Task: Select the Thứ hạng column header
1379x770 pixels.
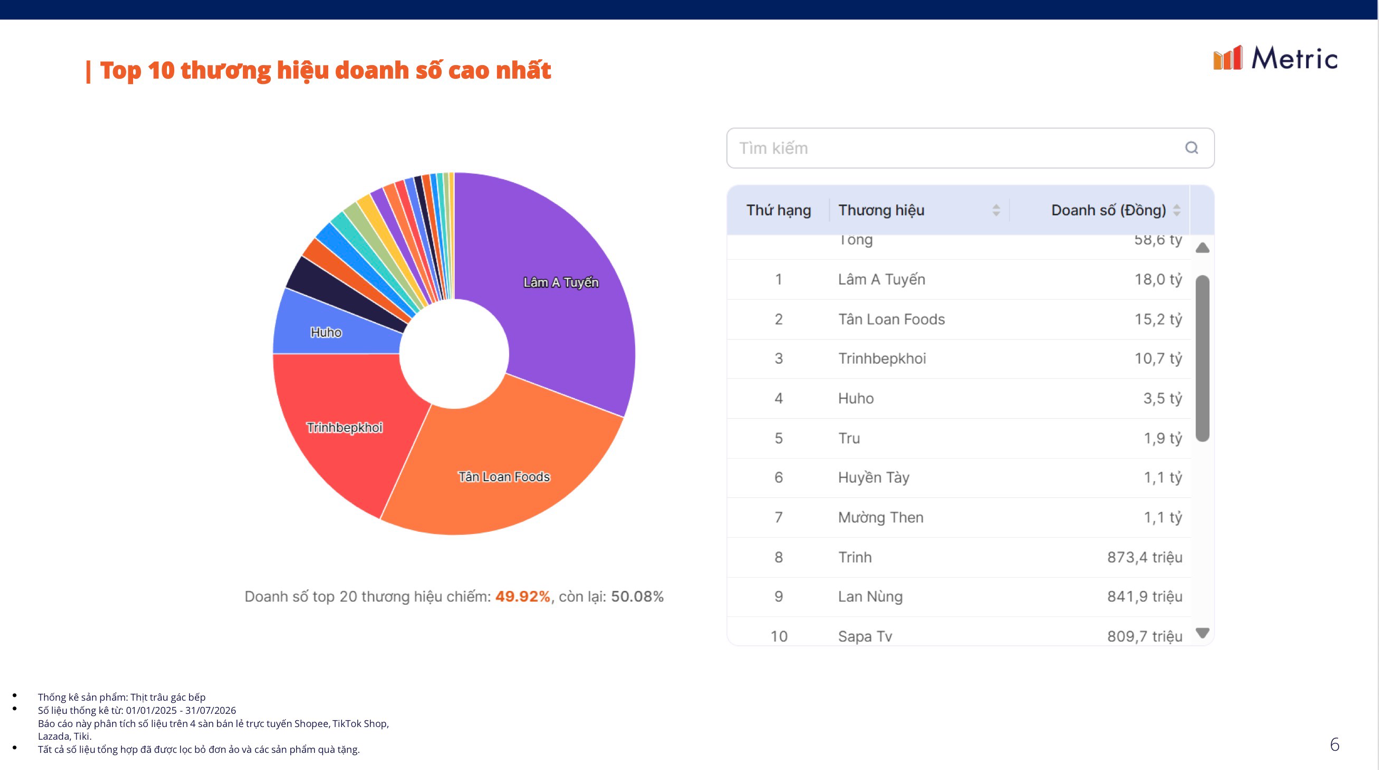Action: pos(778,210)
